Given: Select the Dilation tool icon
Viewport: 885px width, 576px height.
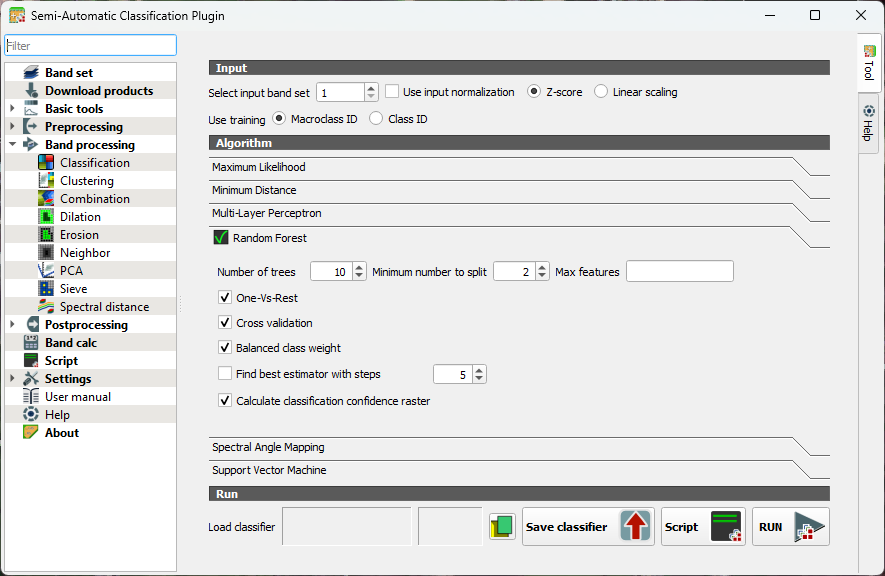Looking at the screenshot, I should coord(46,217).
